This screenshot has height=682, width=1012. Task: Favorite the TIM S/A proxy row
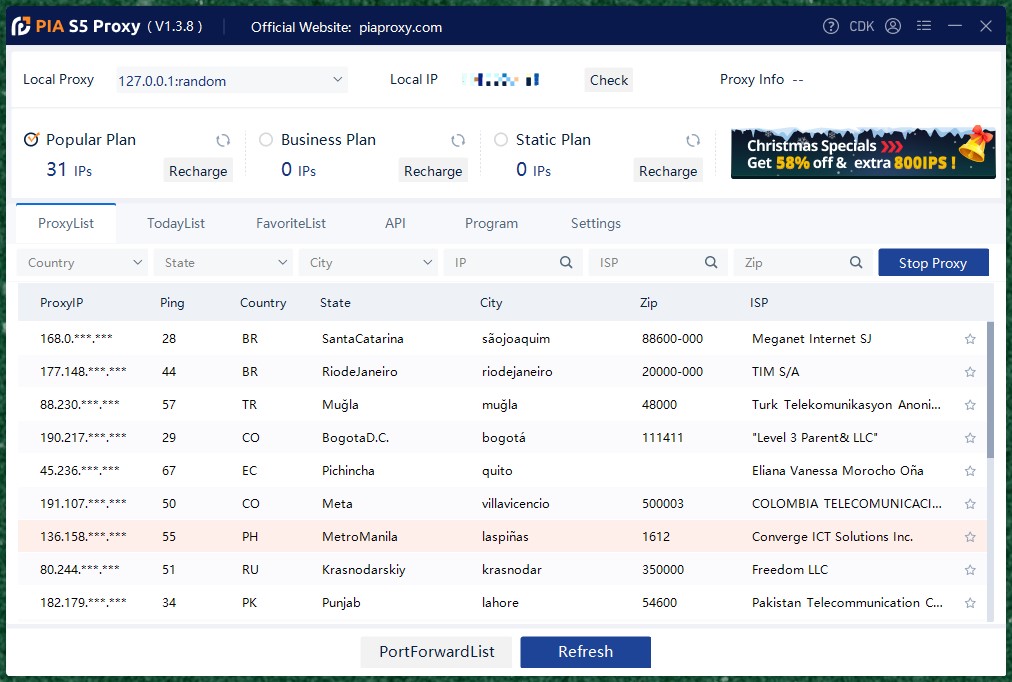point(970,372)
